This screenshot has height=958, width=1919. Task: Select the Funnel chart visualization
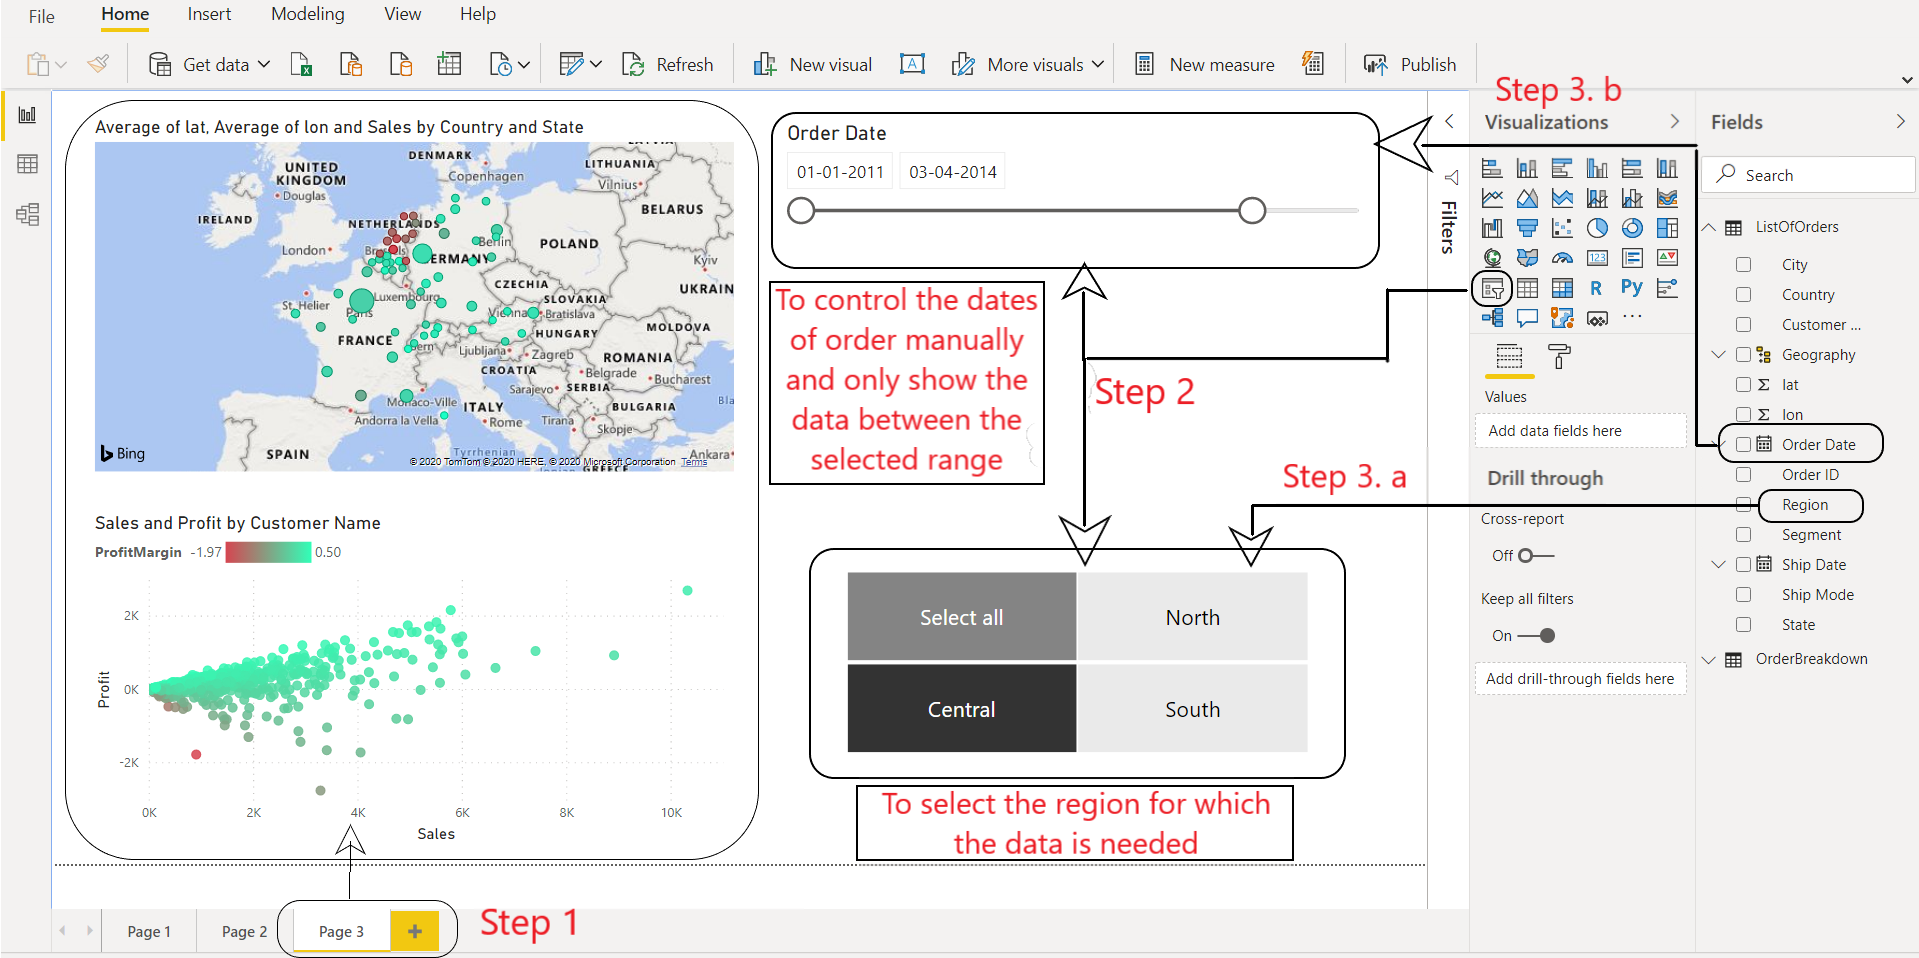1527,229
